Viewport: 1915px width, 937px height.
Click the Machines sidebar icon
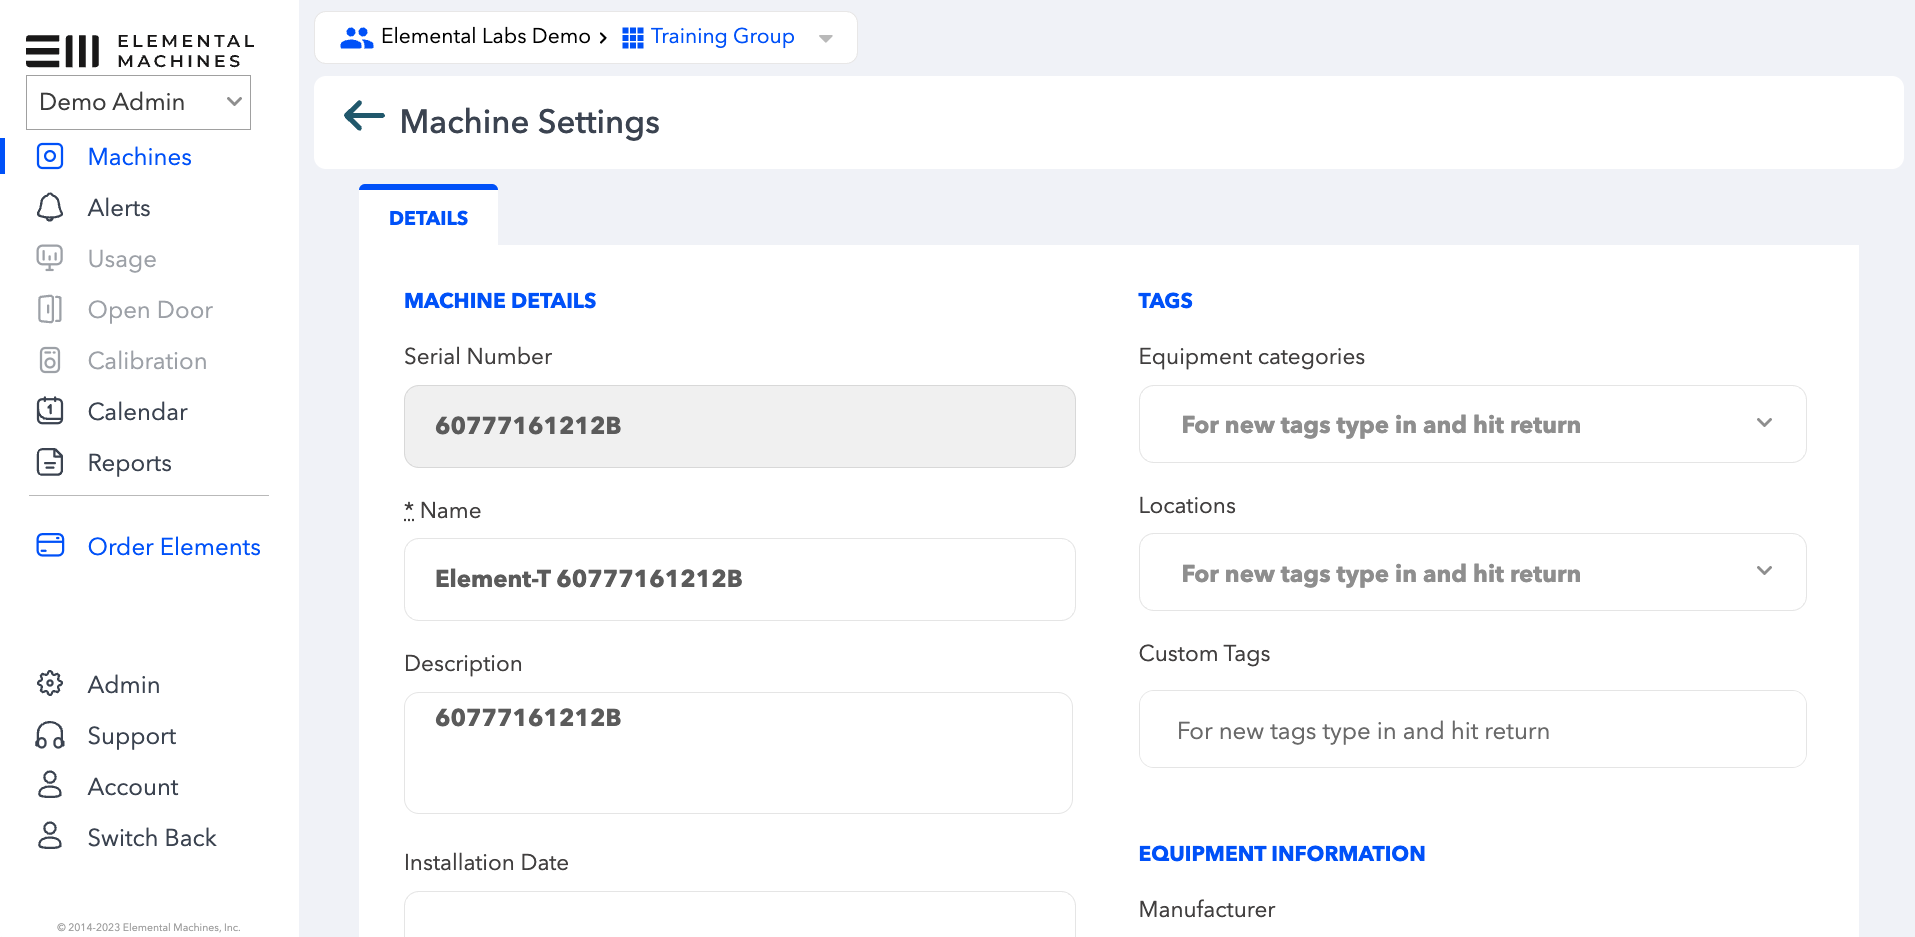click(x=50, y=156)
